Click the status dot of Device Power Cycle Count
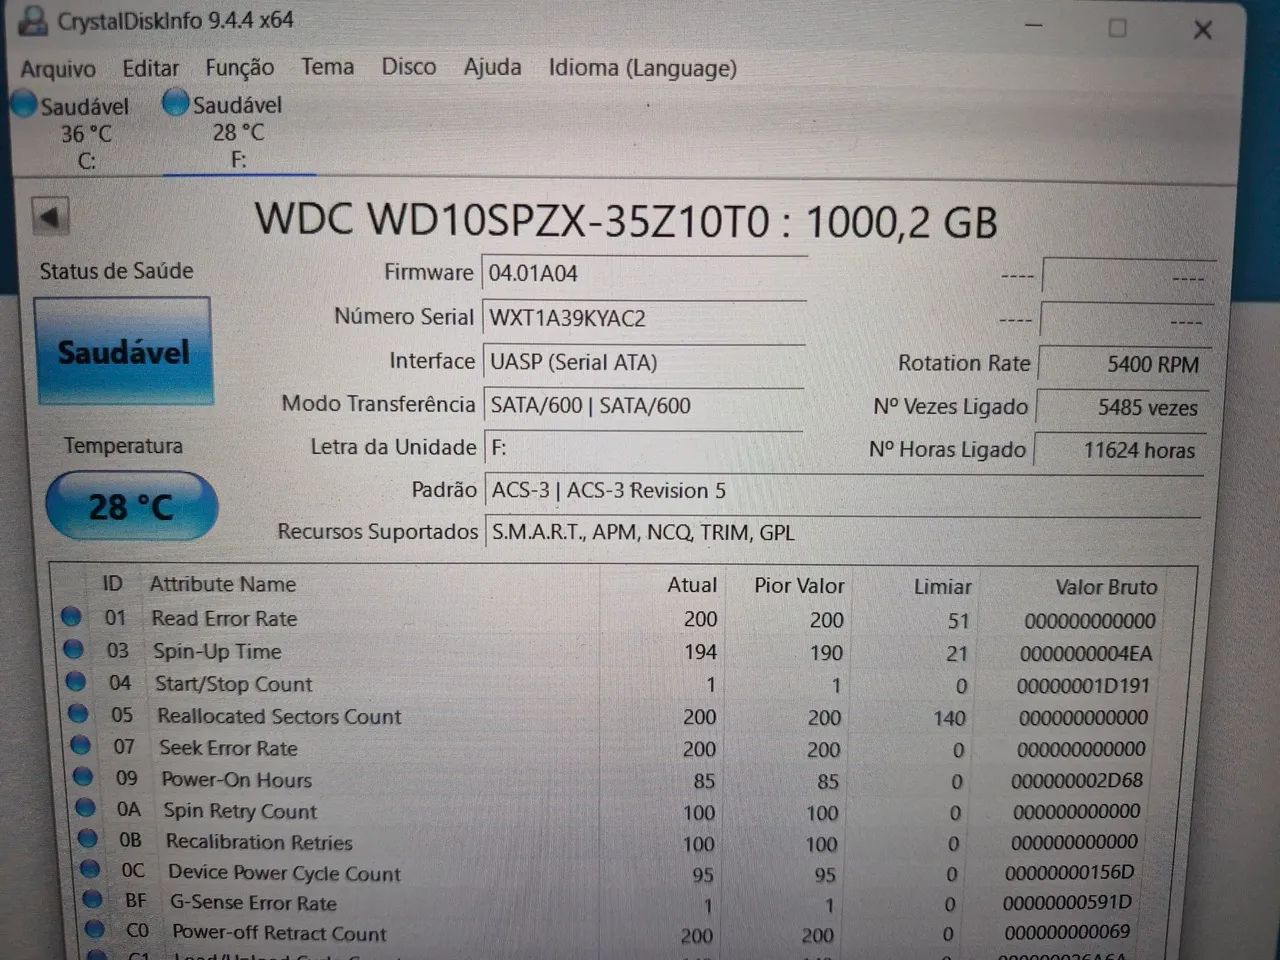This screenshot has height=960, width=1280. (x=90, y=868)
